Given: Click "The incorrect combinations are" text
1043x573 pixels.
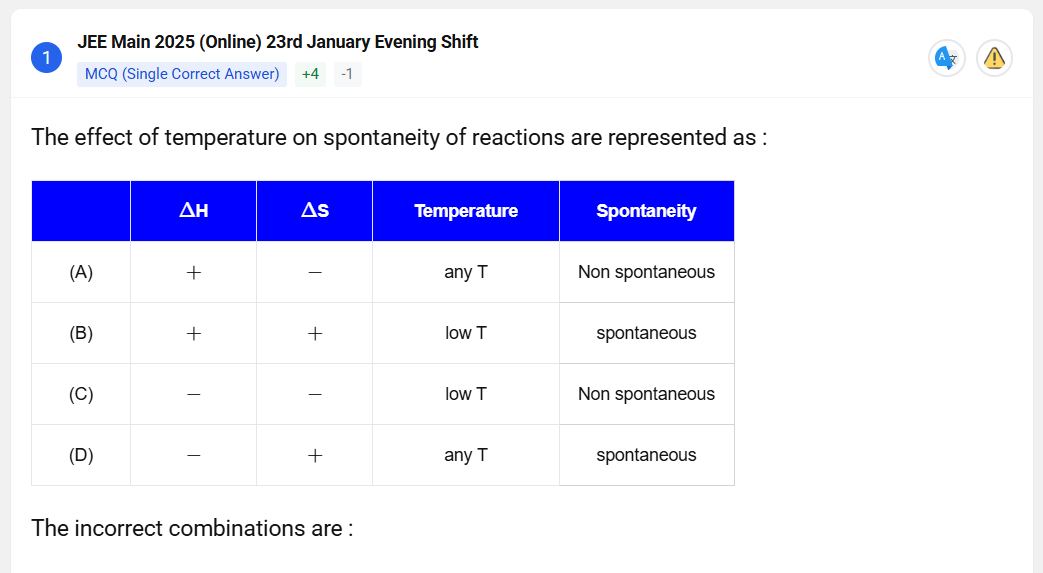Looking at the screenshot, I should point(192,528).
